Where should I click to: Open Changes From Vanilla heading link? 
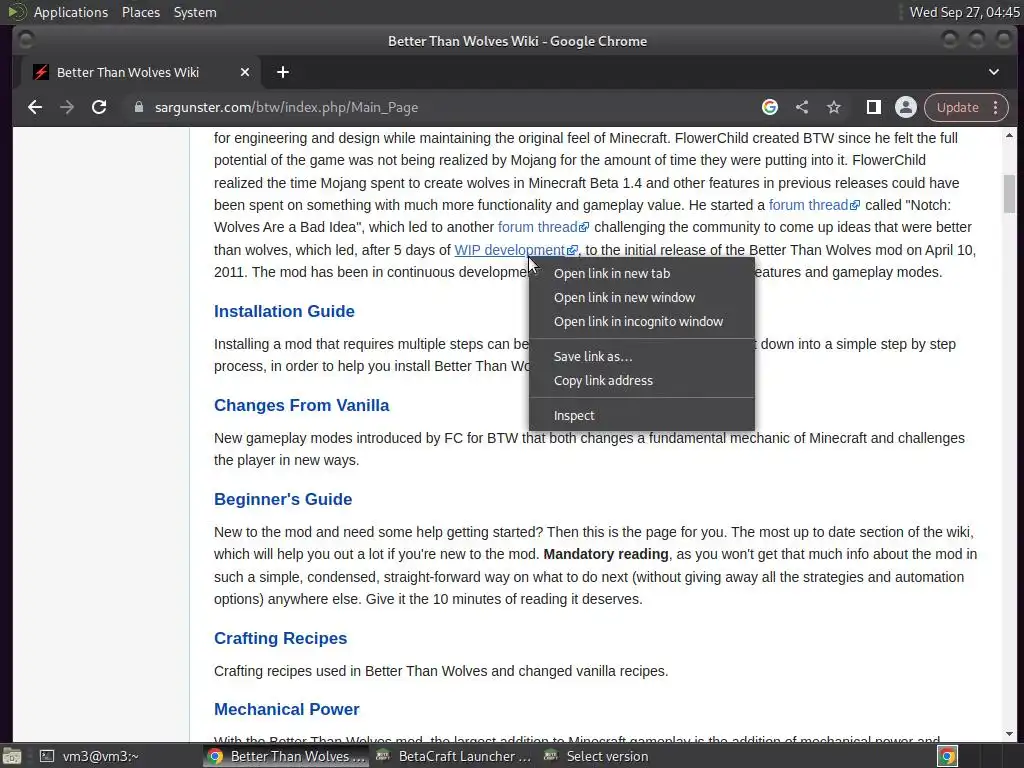pos(301,406)
